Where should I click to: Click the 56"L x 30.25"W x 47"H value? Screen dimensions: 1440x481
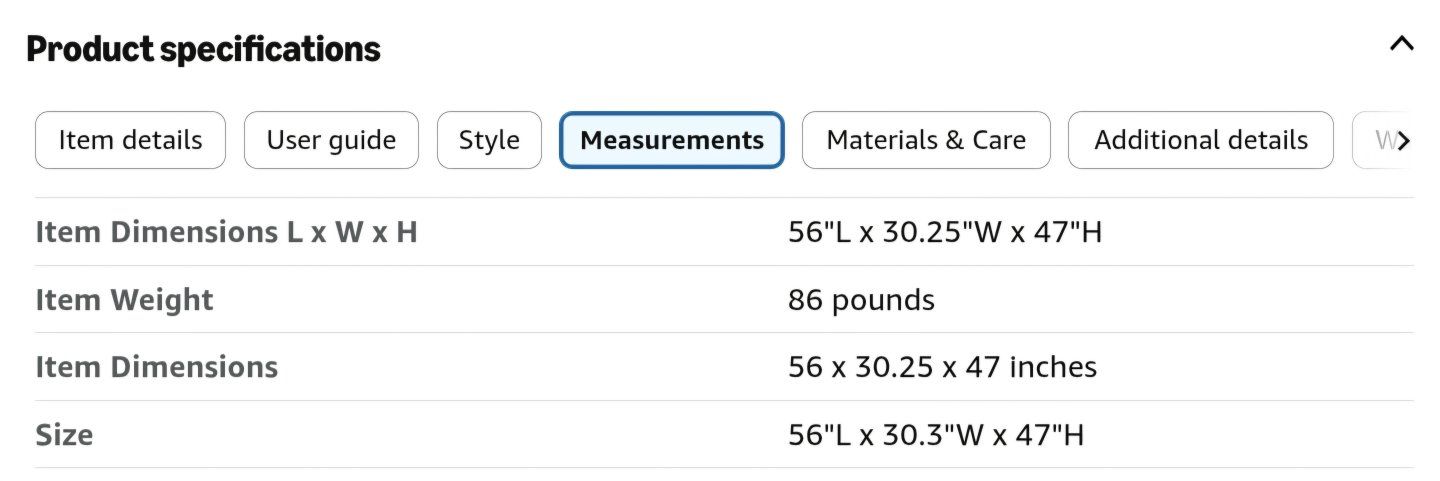tap(945, 232)
